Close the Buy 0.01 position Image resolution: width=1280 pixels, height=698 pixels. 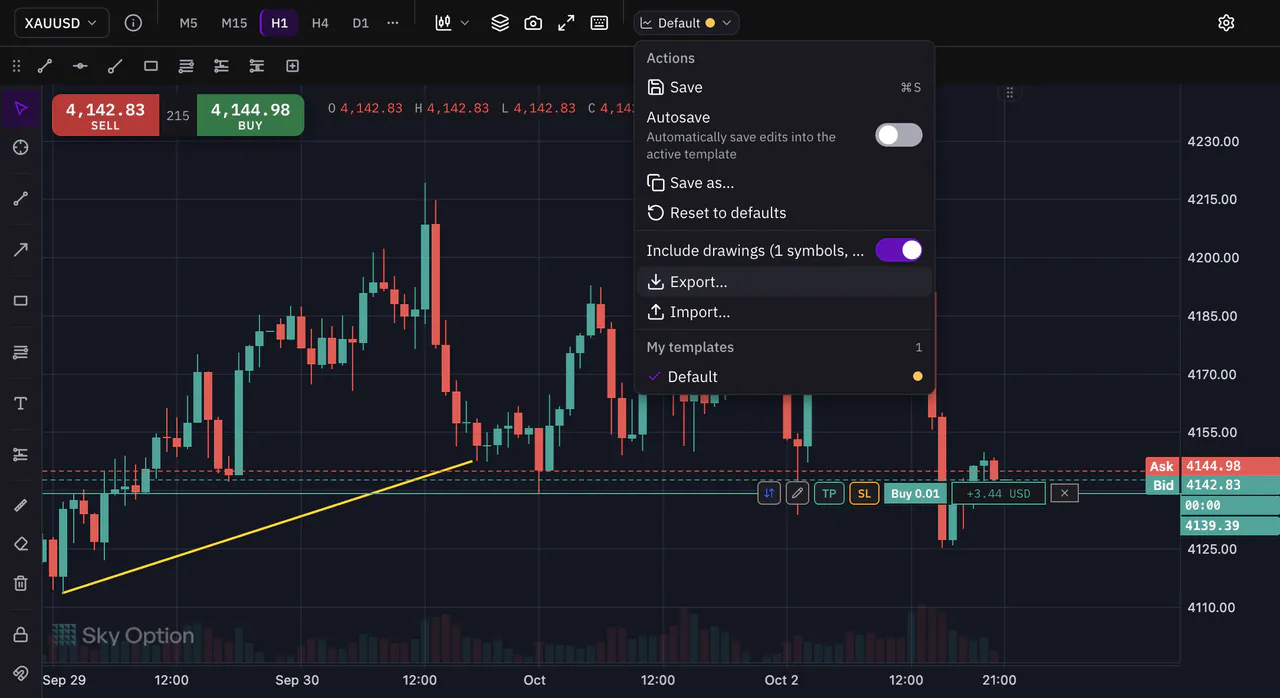(1064, 493)
